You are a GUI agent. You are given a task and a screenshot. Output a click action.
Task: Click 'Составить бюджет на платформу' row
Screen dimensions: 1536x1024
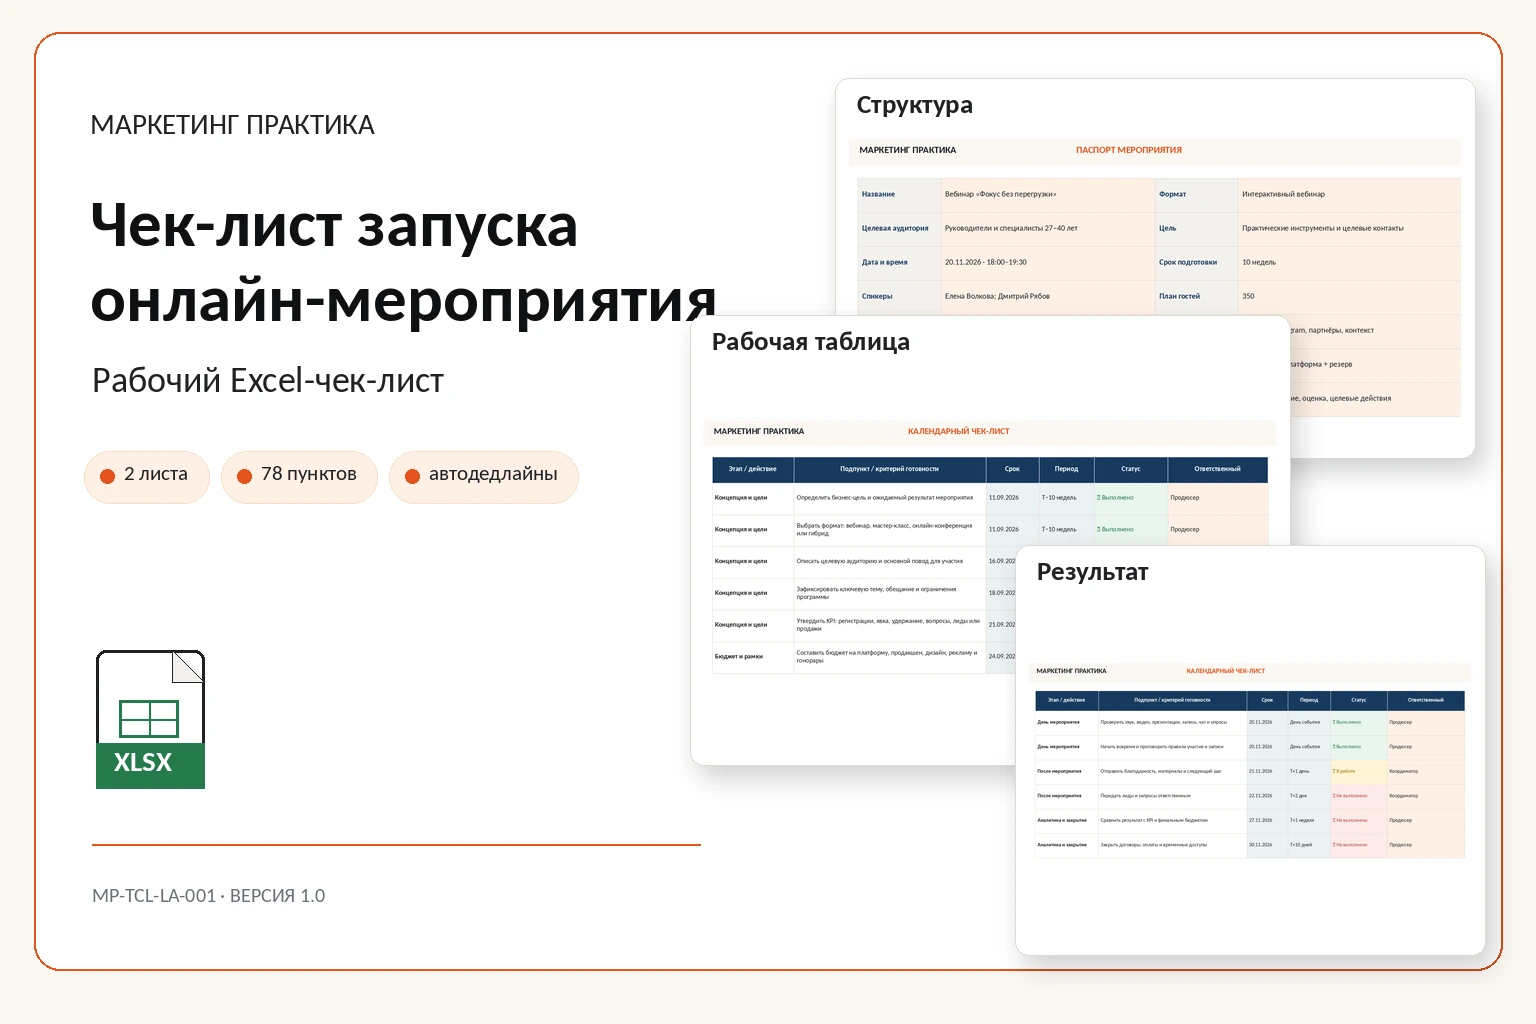(x=864, y=657)
